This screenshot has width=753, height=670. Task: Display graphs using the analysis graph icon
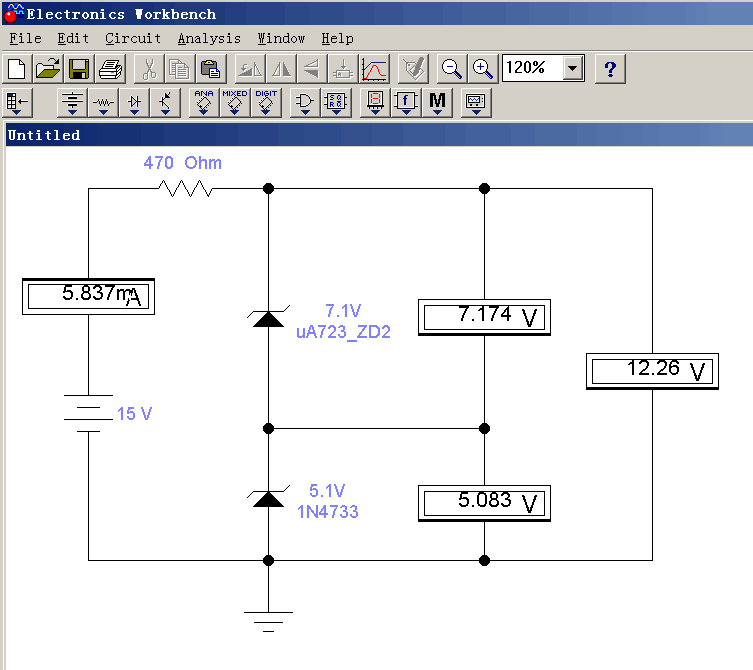click(x=374, y=69)
